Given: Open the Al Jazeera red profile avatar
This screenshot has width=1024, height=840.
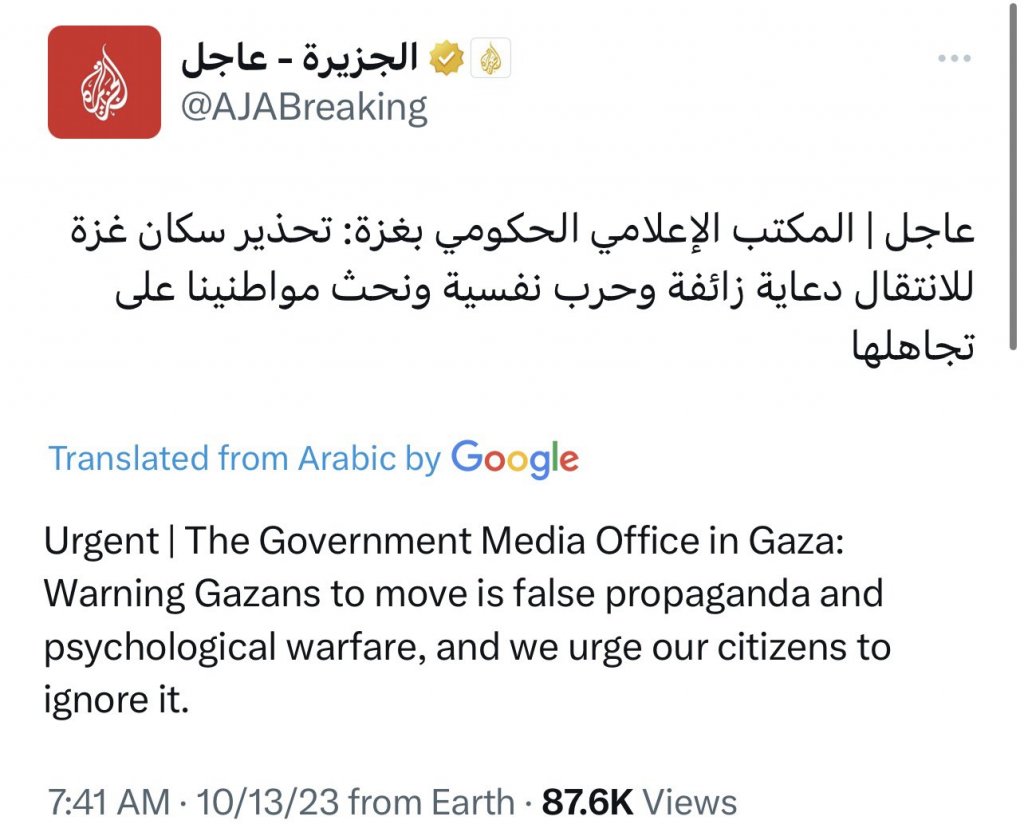Looking at the screenshot, I should 104,82.
